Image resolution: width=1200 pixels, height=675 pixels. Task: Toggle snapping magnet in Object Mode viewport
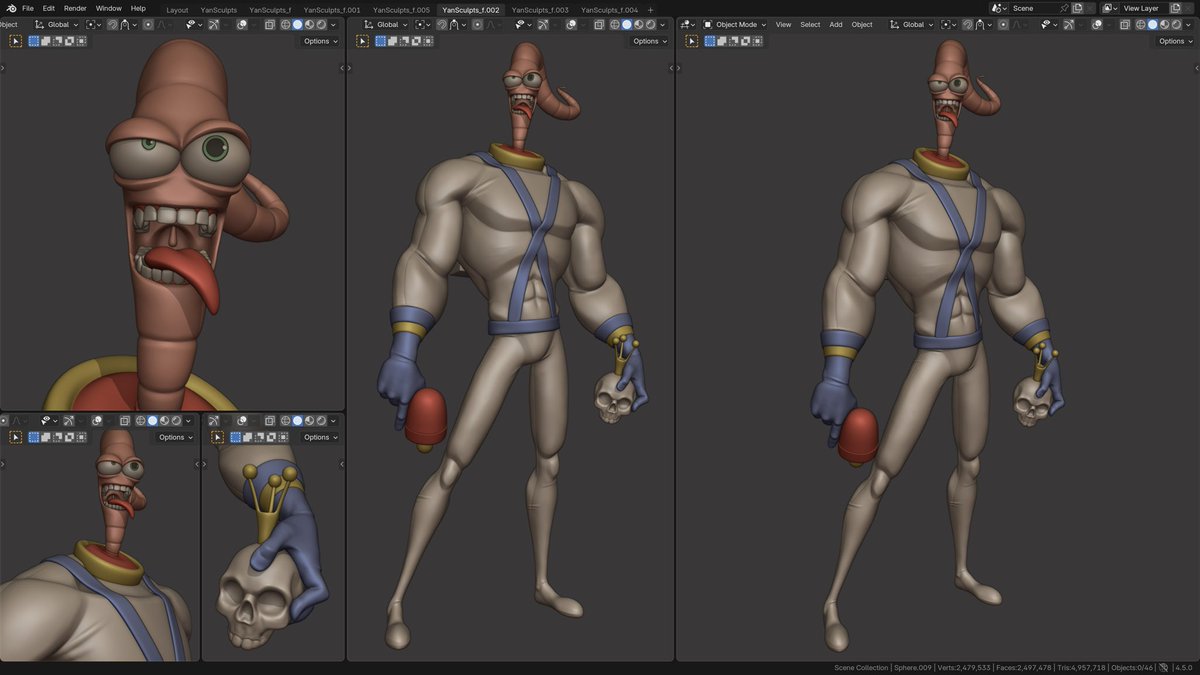[x=967, y=24]
